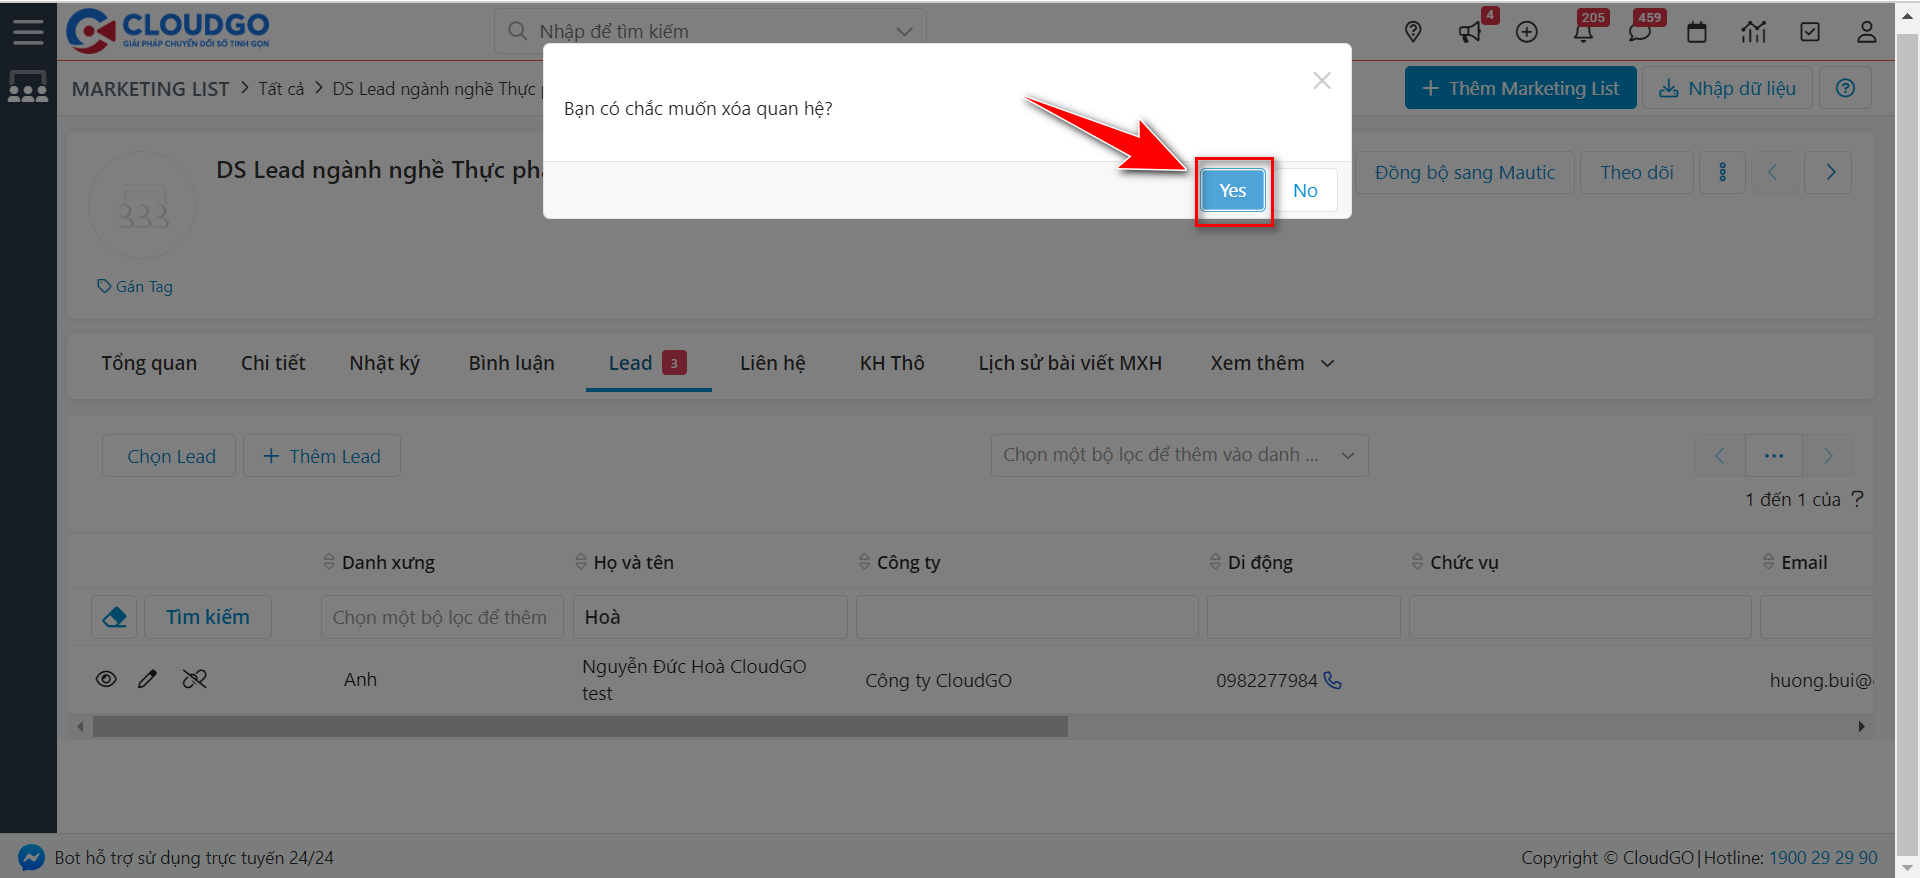The width and height of the screenshot is (1920, 878).
Task: Expand the search box dropdown arrow
Action: click(x=904, y=32)
